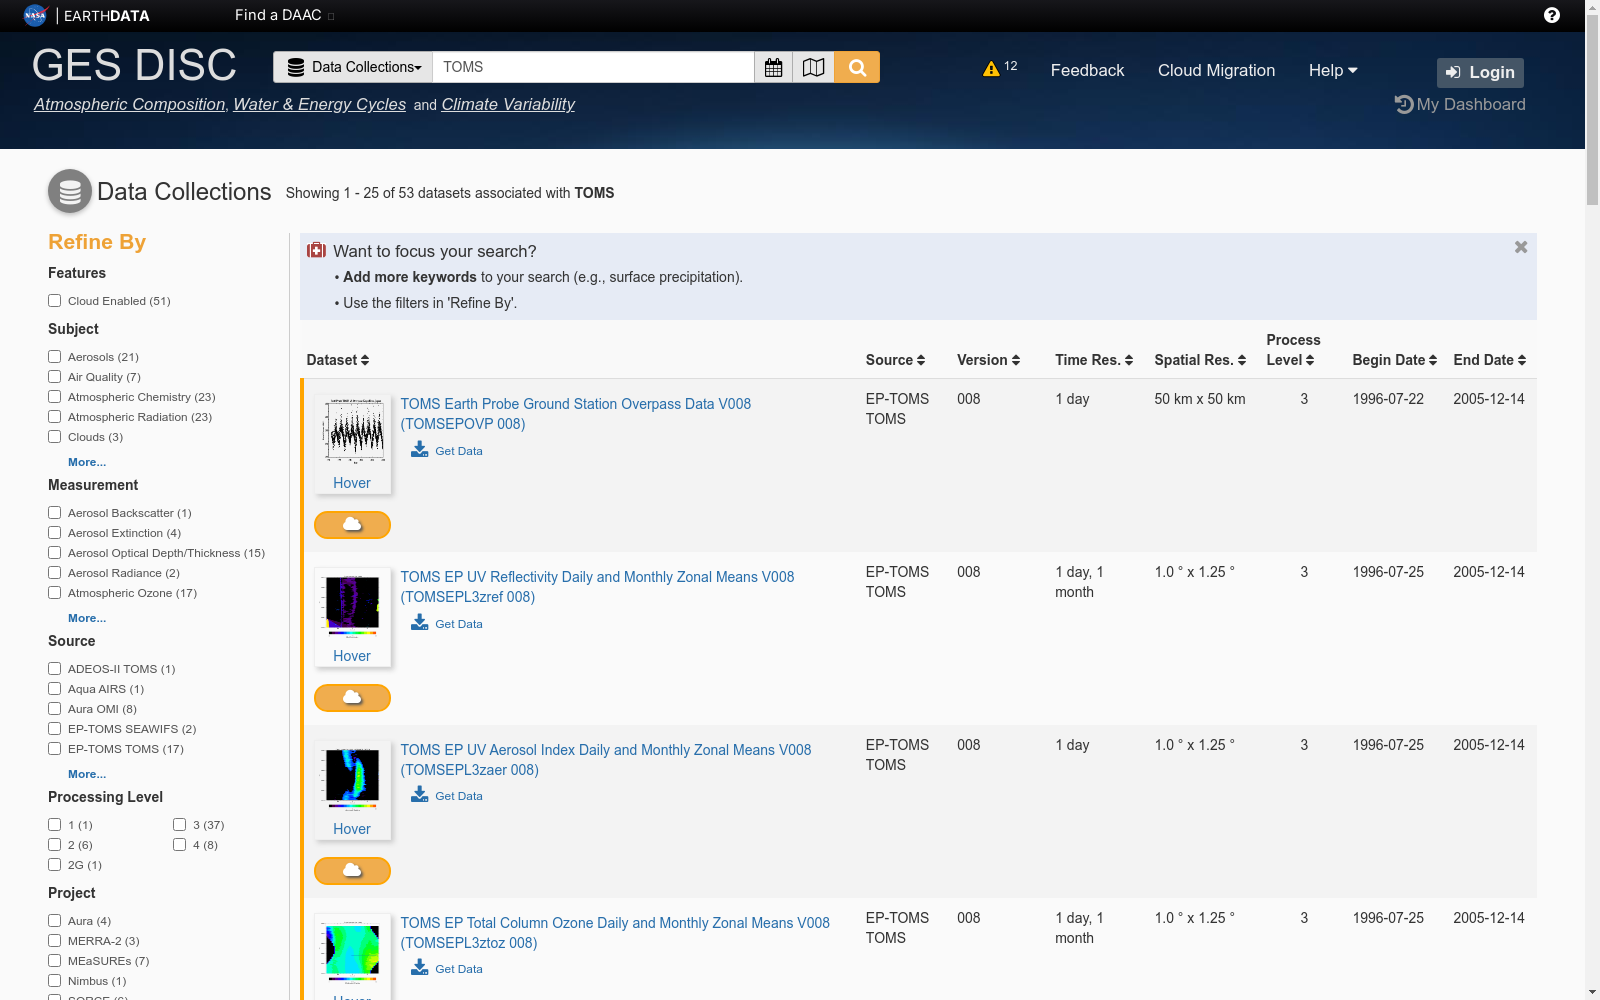Check Aerosol Optical Depth/Thickness (15) filter
Image resolution: width=1600 pixels, height=1000 pixels.
click(55, 553)
